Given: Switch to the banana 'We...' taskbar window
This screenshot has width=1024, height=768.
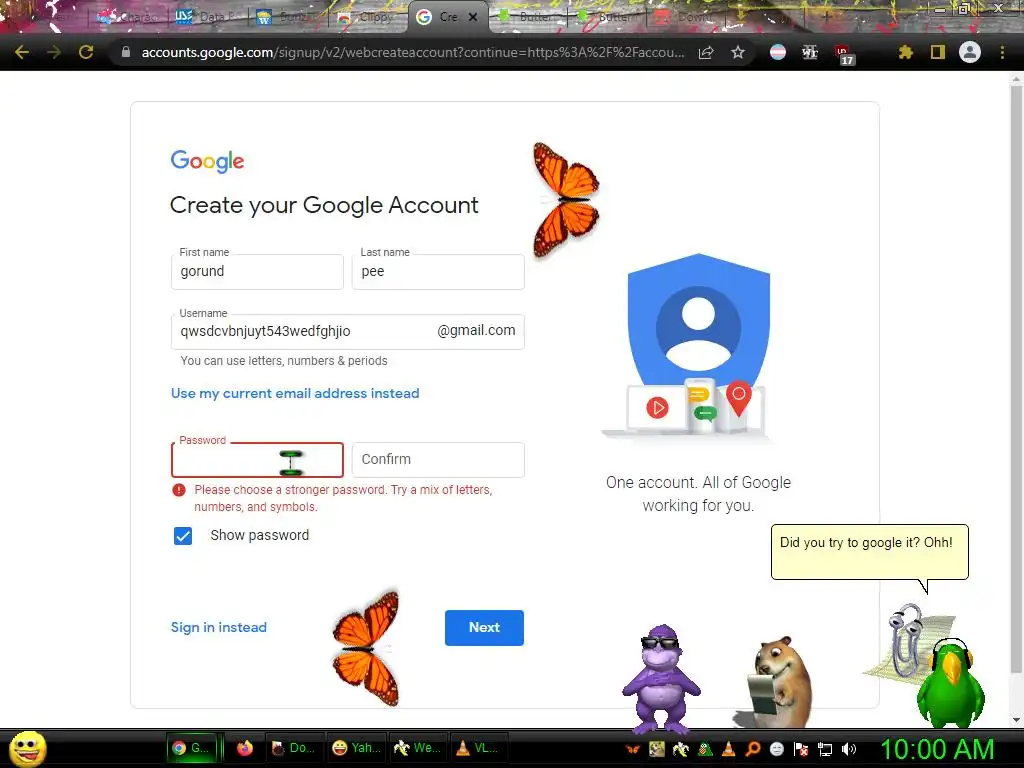Looking at the screenshot, I should point(418,748).
